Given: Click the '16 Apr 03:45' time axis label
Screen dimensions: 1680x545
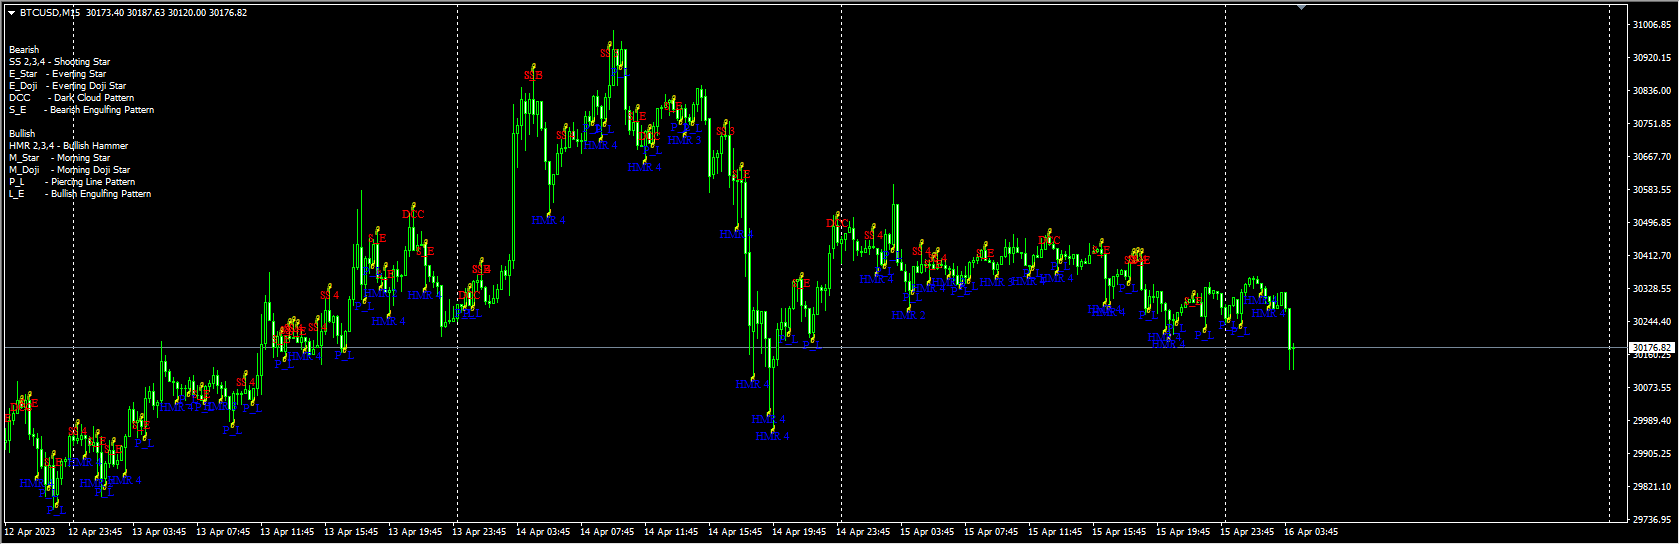Looking at the screenshot, I should pyautogui.click(x=1311, y=532).
